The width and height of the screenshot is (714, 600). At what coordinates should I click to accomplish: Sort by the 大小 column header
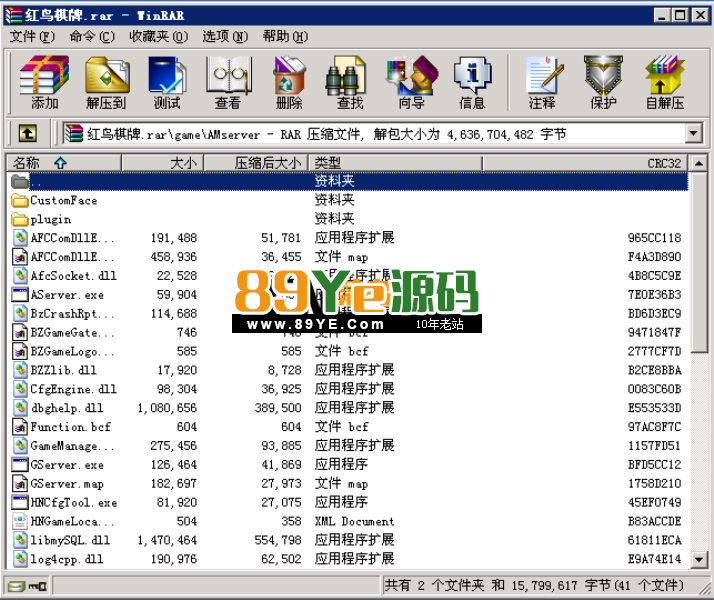click(163, 163)
